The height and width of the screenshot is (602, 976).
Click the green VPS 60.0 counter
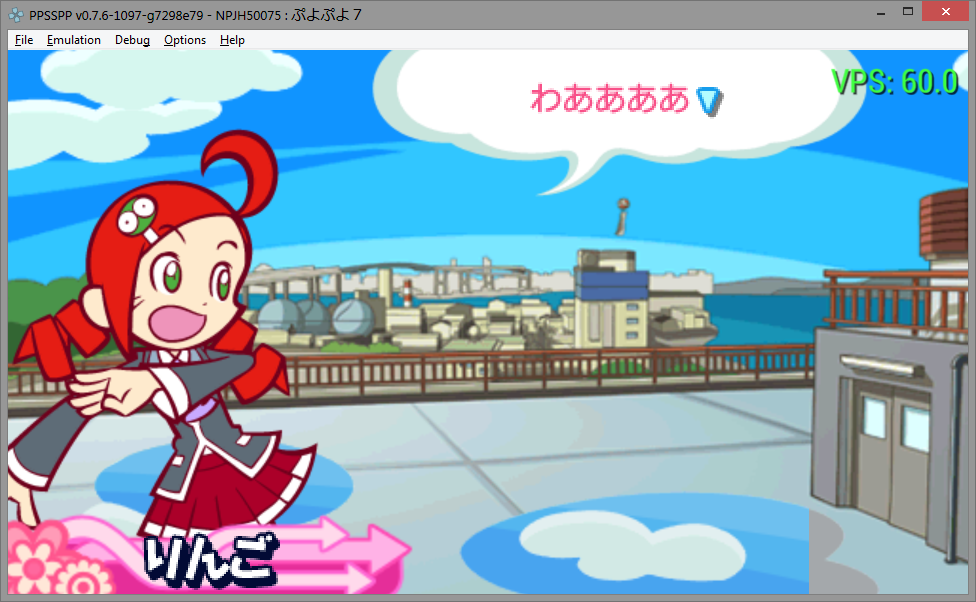[x=894, y=82]
